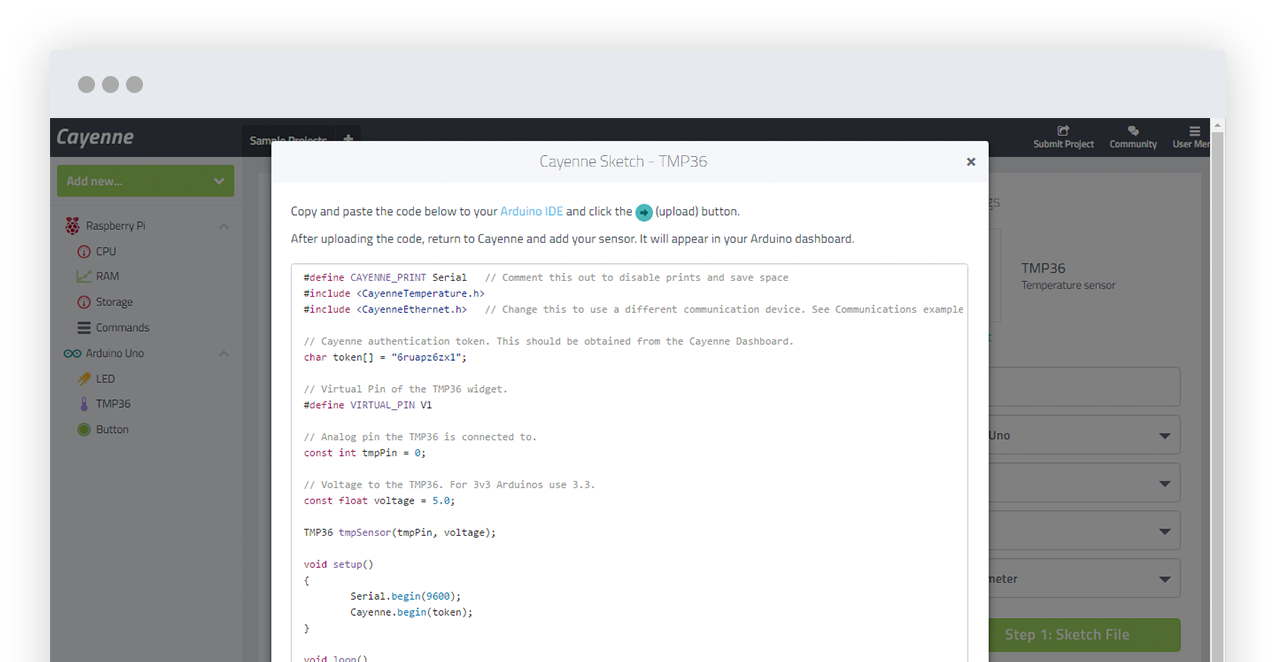Collapse the Raspberry Pi section
The image size is (1276, 662).
[x=223, y=227]
